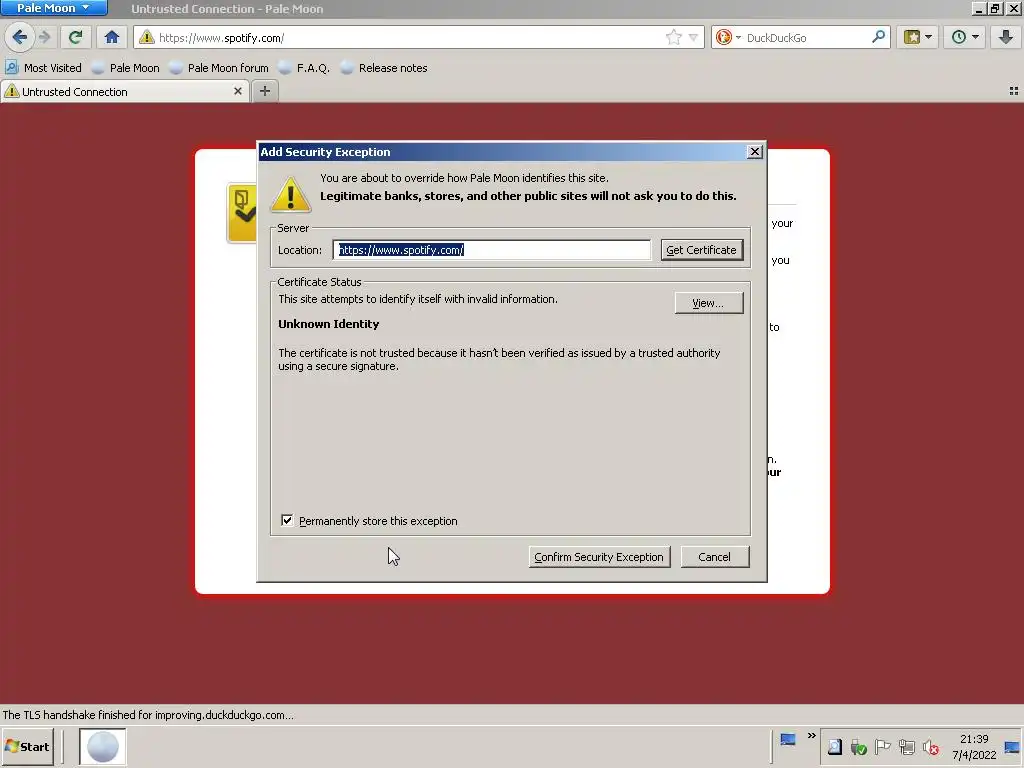This screenshot has width=1024, height=768.
Task: Uncheck Permanently store this exception
Action: pyautogui.click(x=287, y=520)
